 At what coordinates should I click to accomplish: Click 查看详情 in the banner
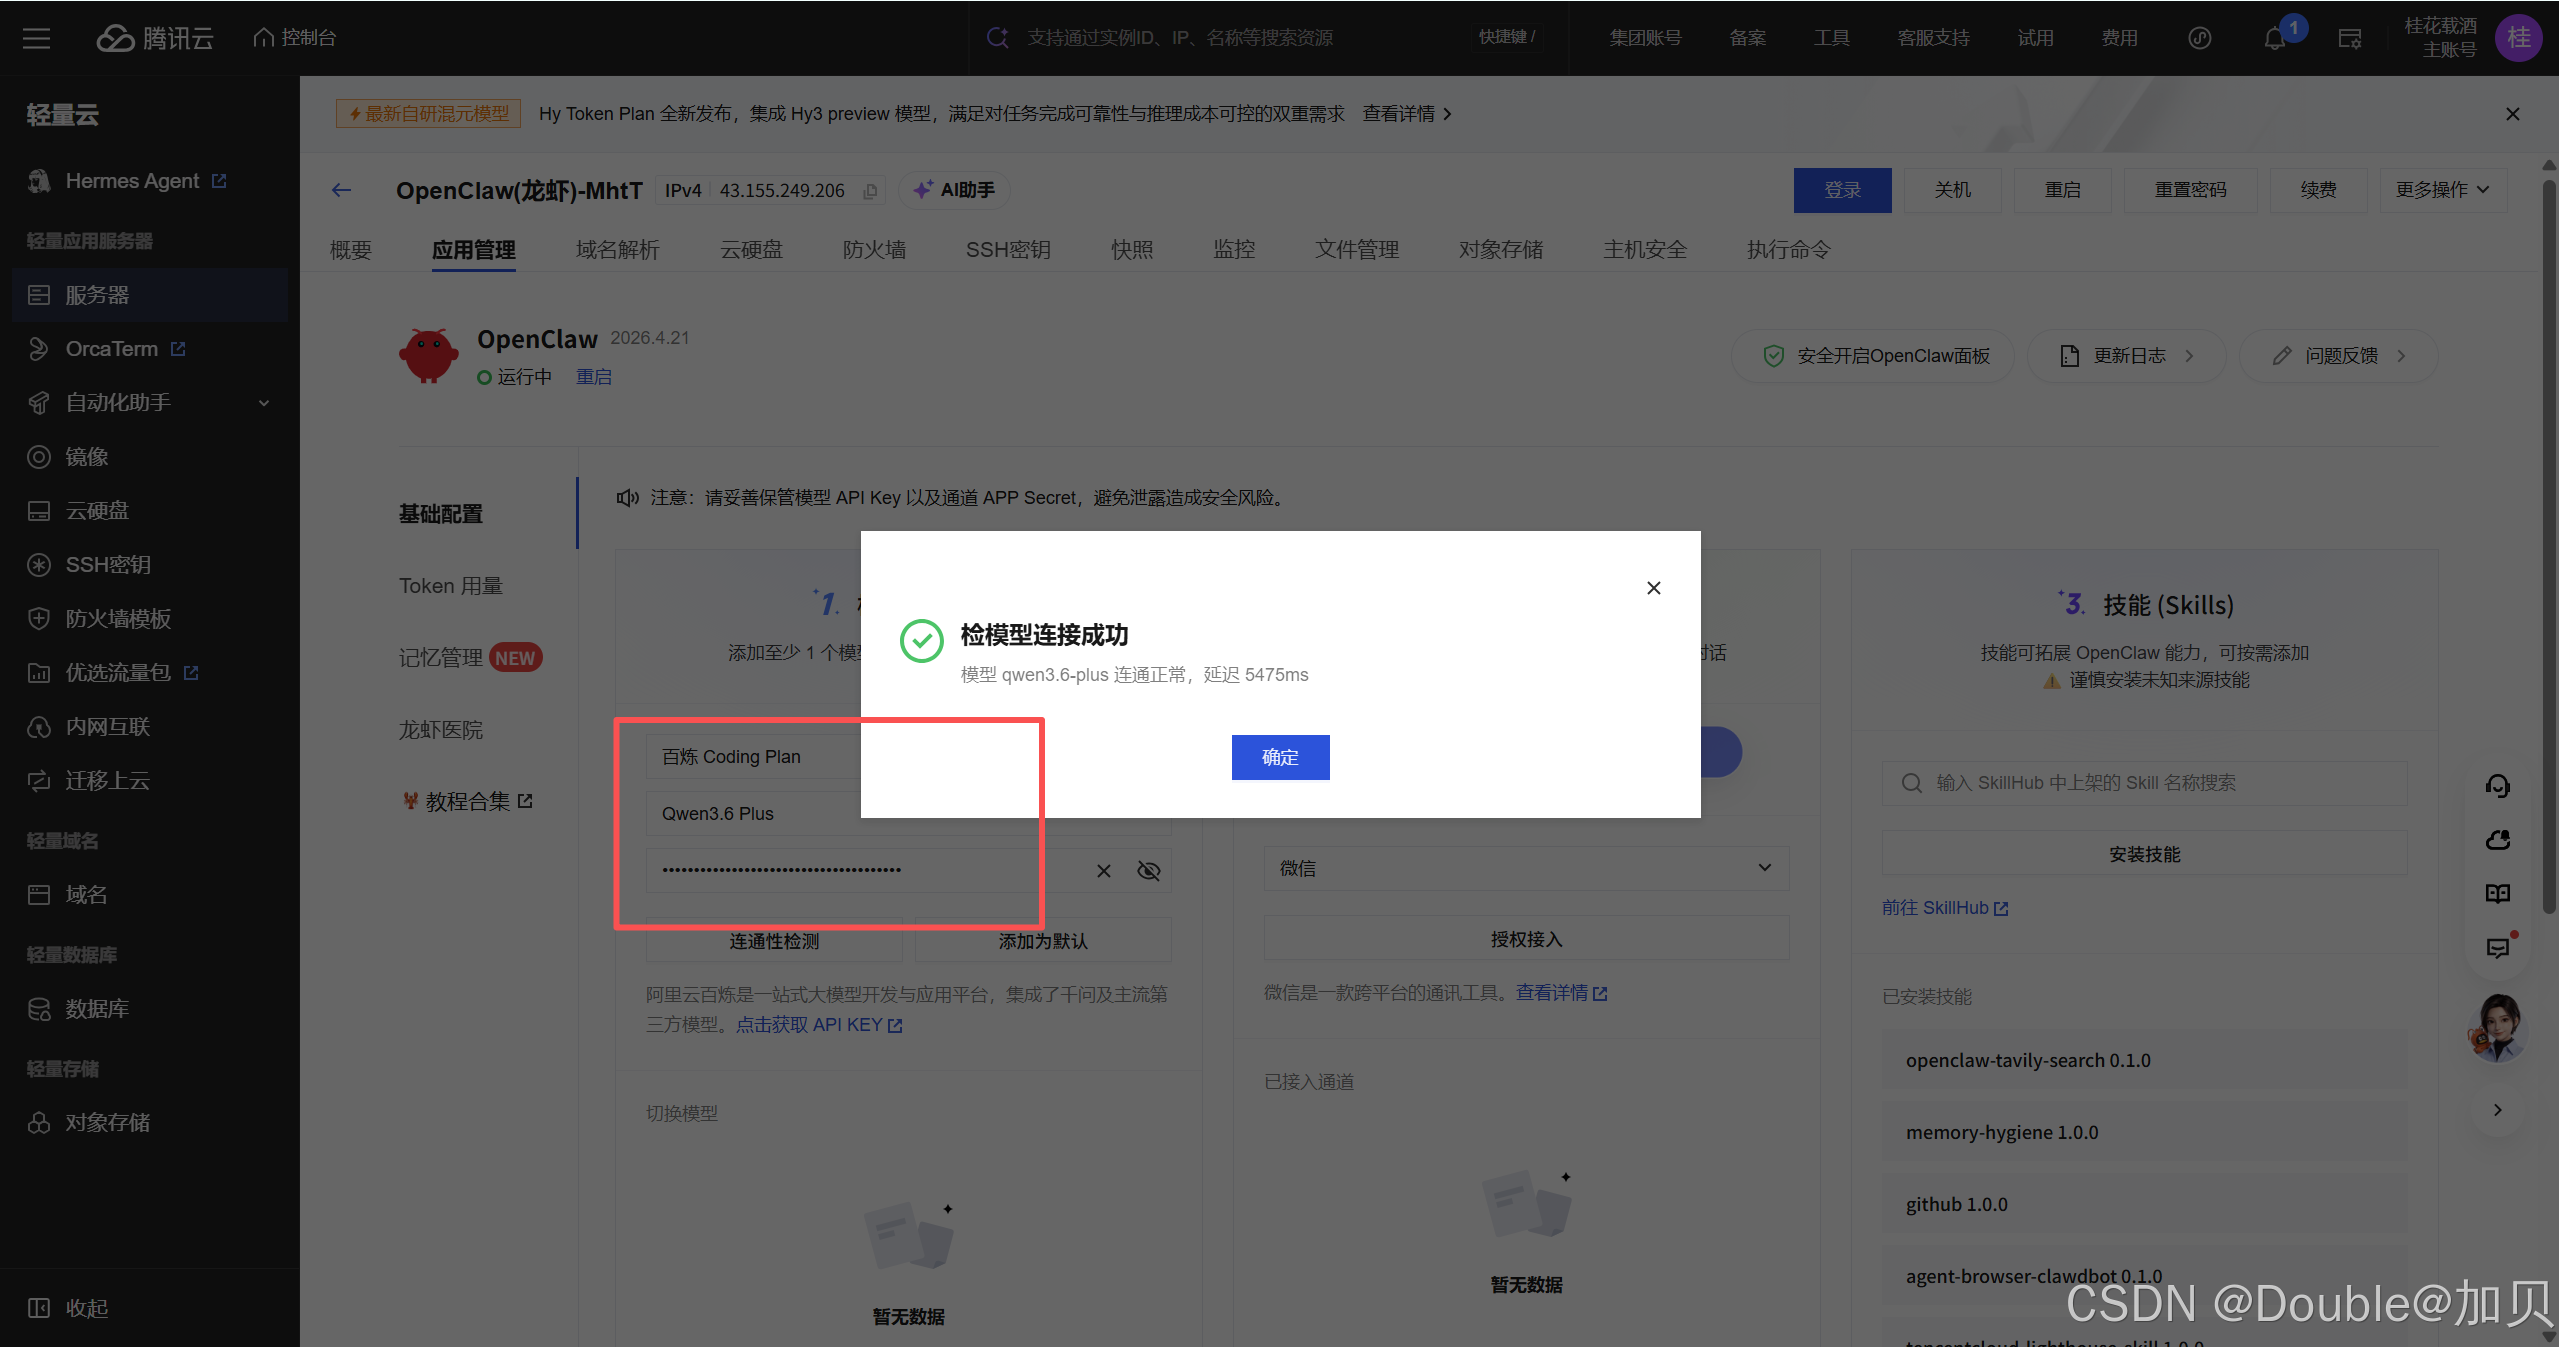[x=1406, y=114]
